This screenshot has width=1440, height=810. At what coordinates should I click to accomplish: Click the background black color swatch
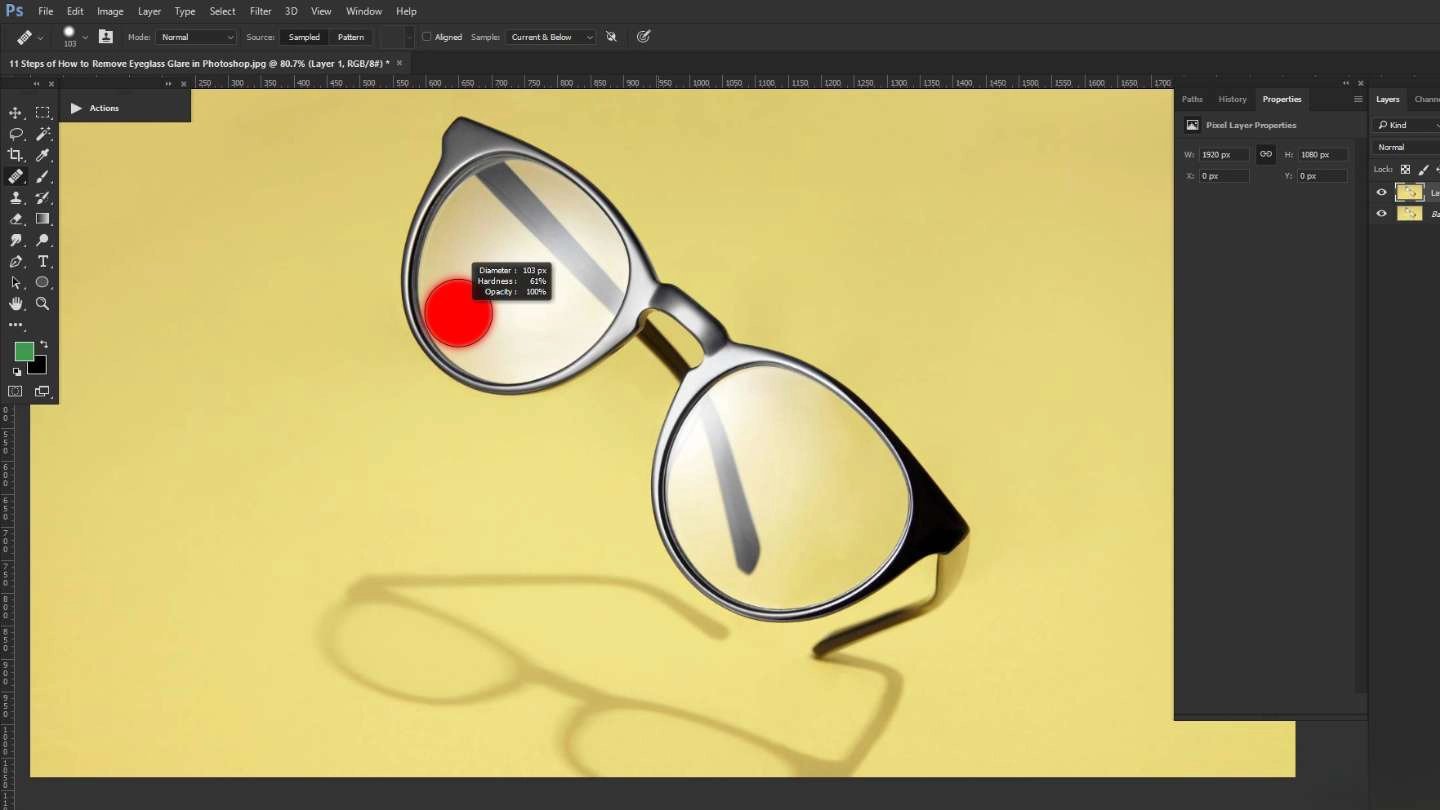pyautogui.click(x=38, y=366)
